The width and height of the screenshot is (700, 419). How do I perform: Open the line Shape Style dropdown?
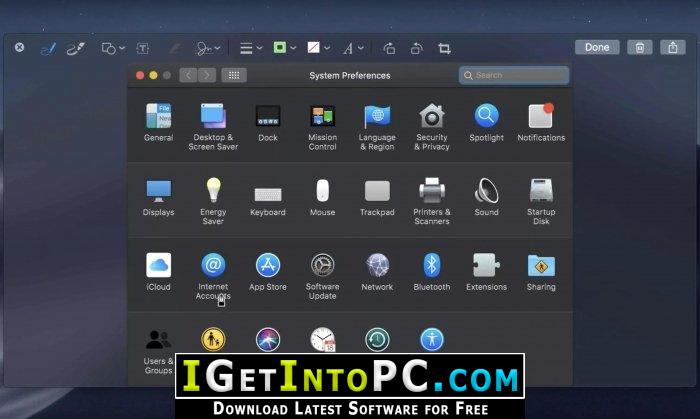251,48
